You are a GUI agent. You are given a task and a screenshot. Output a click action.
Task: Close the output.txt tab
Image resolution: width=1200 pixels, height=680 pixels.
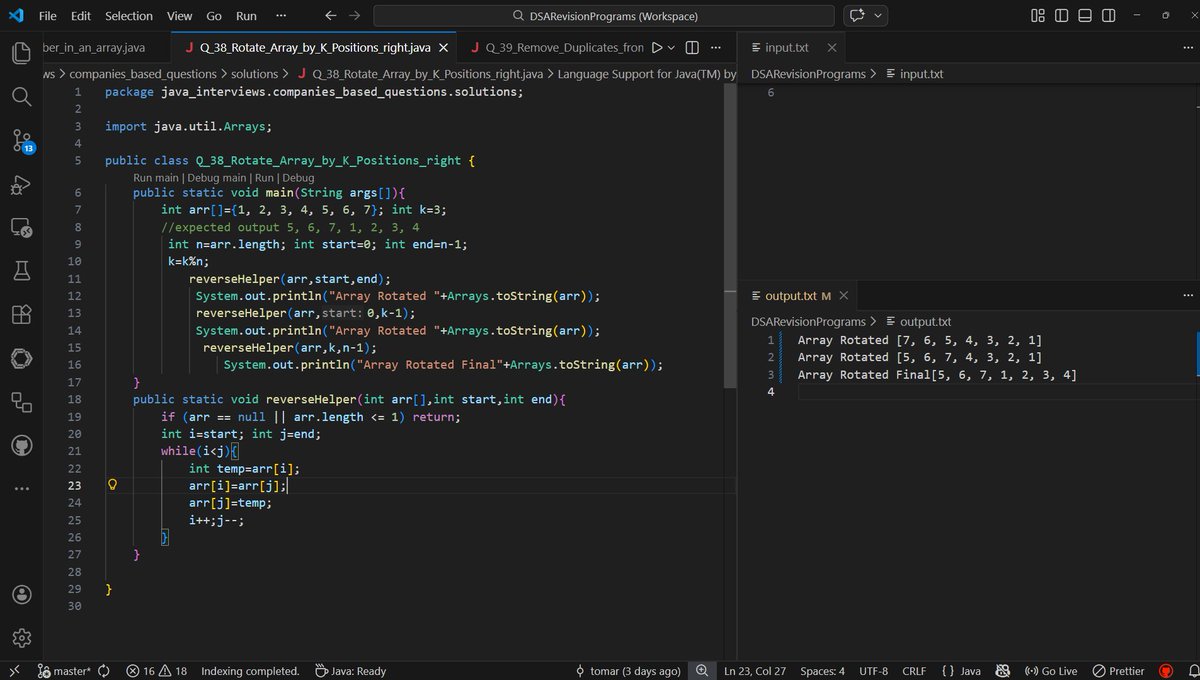tap(844, 296)
